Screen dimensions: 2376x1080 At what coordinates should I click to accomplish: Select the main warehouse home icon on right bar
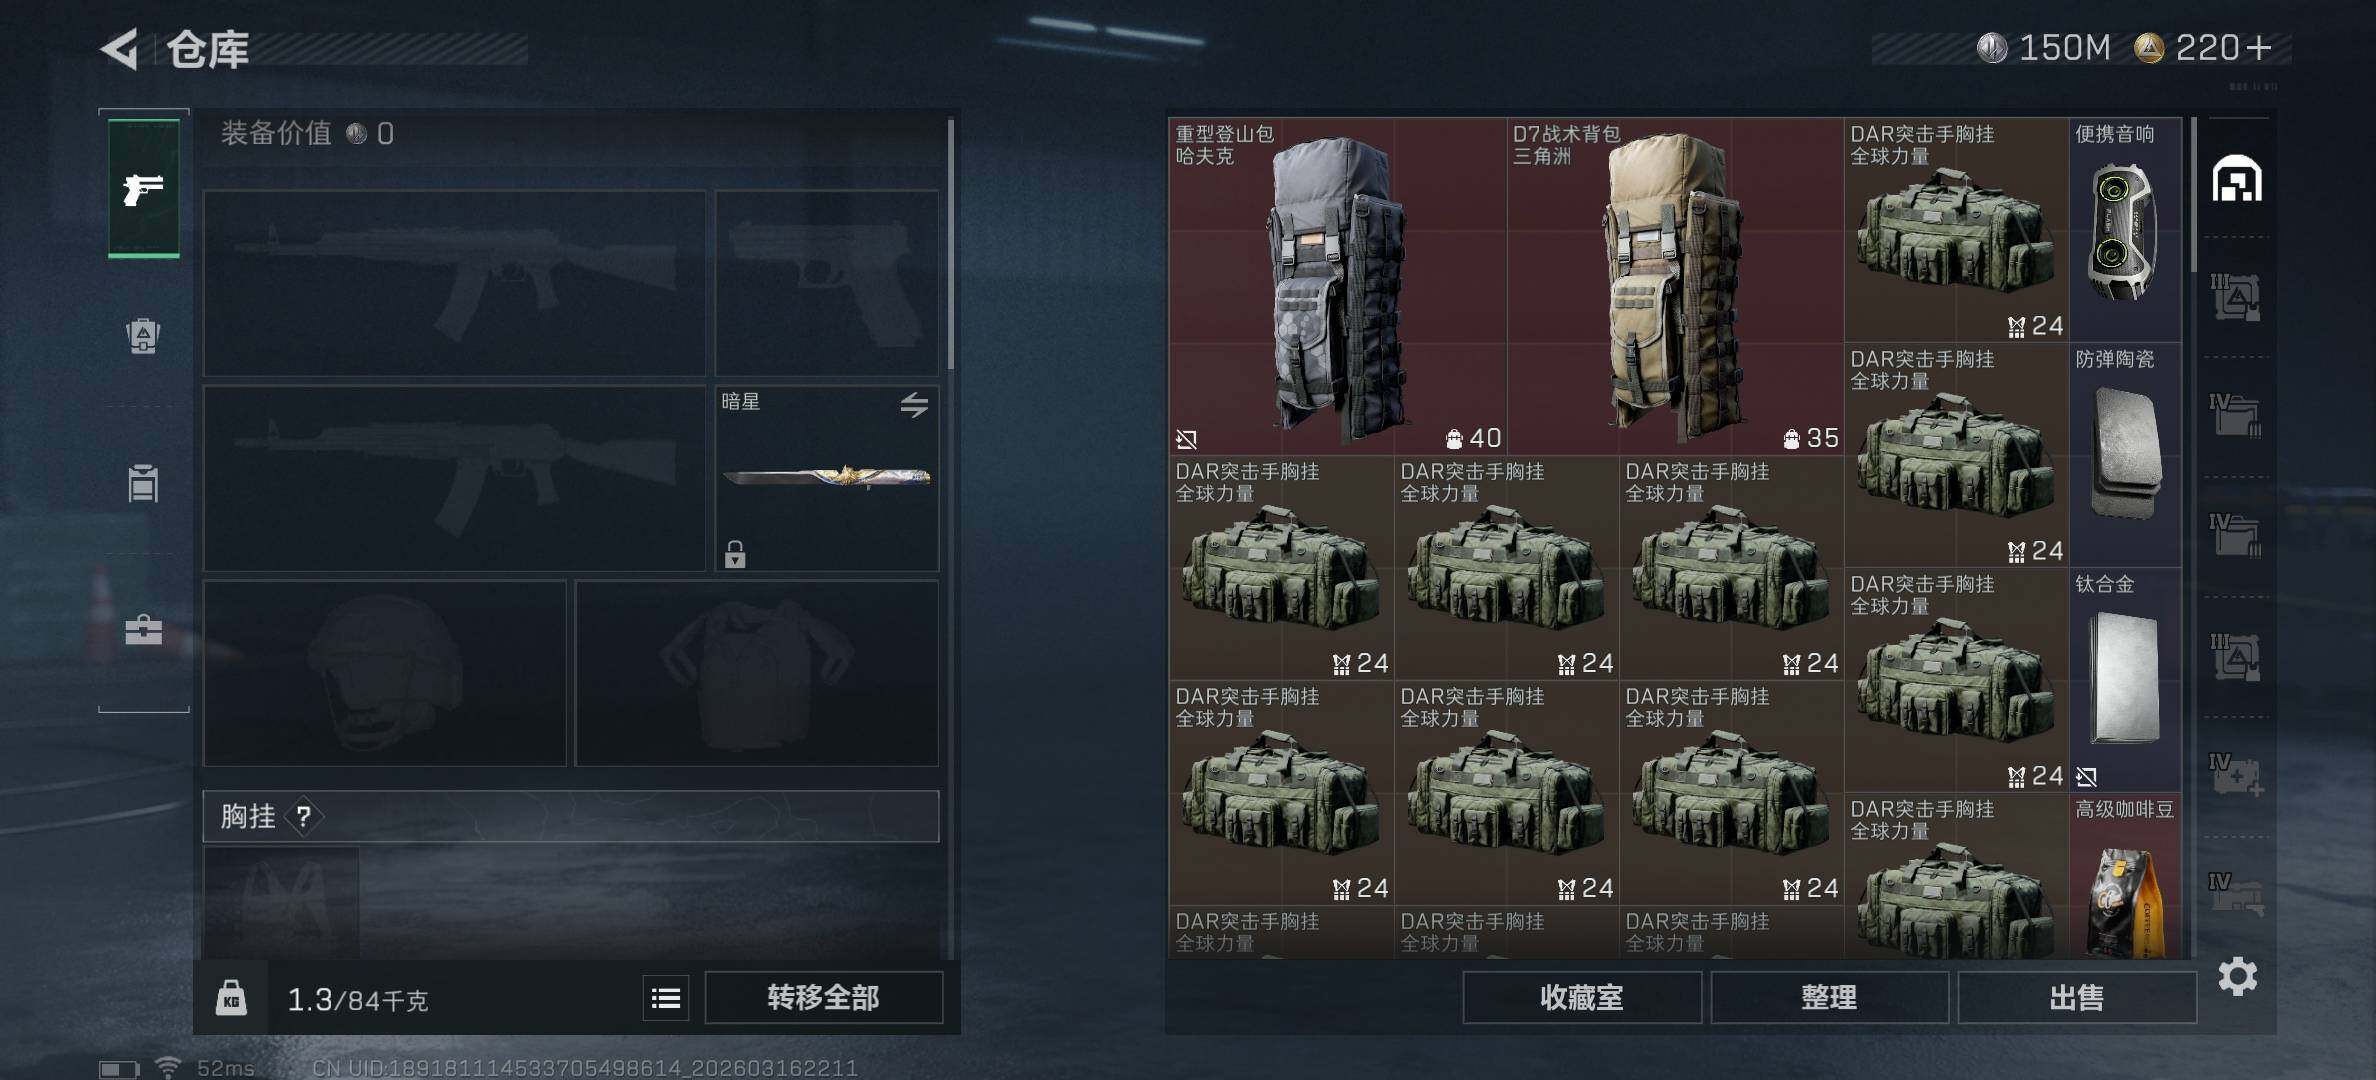coord(2237,179)
